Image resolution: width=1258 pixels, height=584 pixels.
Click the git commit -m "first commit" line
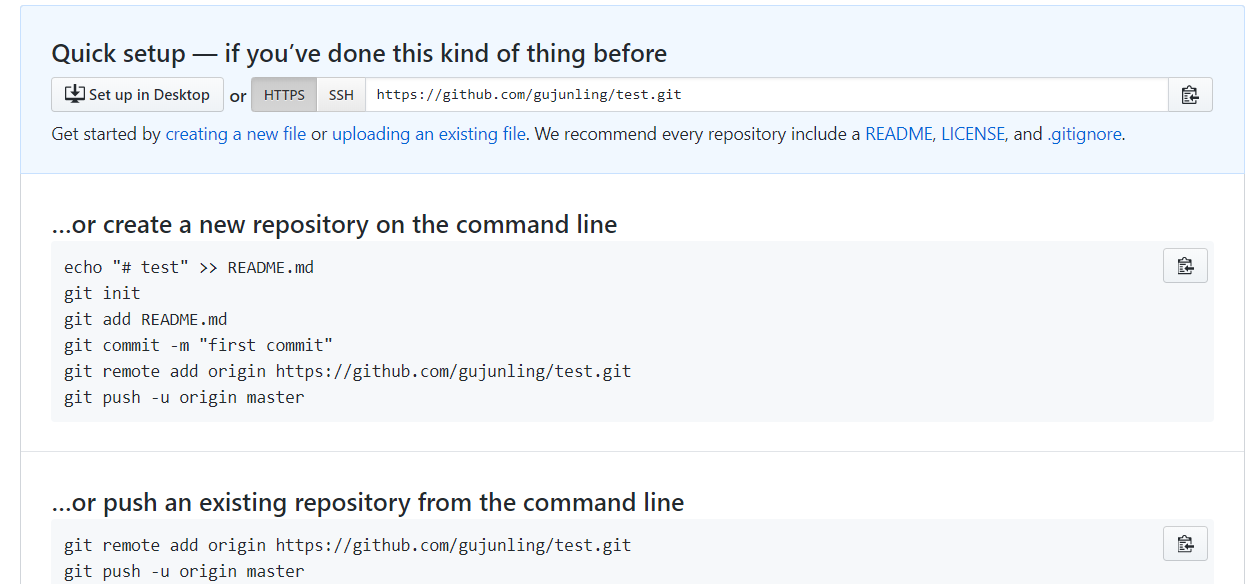[x=198, y=346]
